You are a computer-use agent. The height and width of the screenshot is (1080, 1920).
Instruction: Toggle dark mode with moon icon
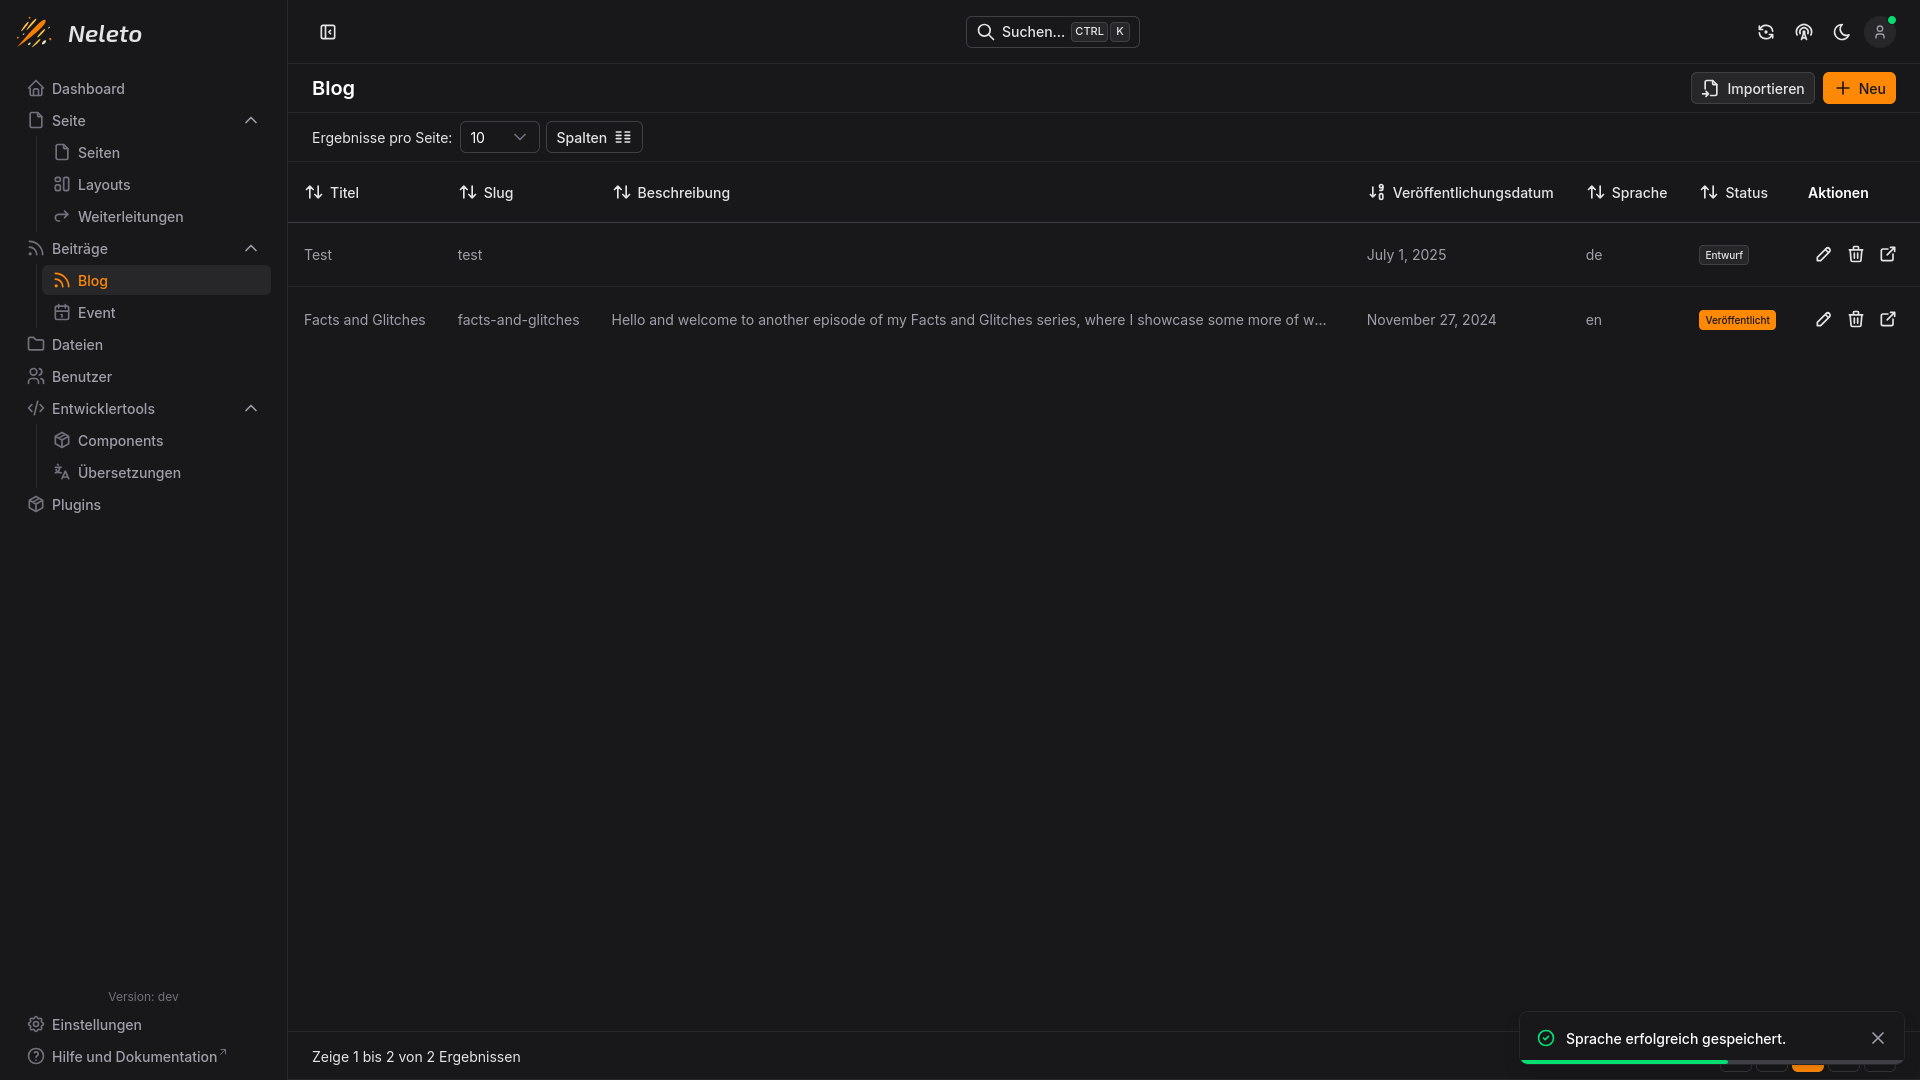[1841, 32]
